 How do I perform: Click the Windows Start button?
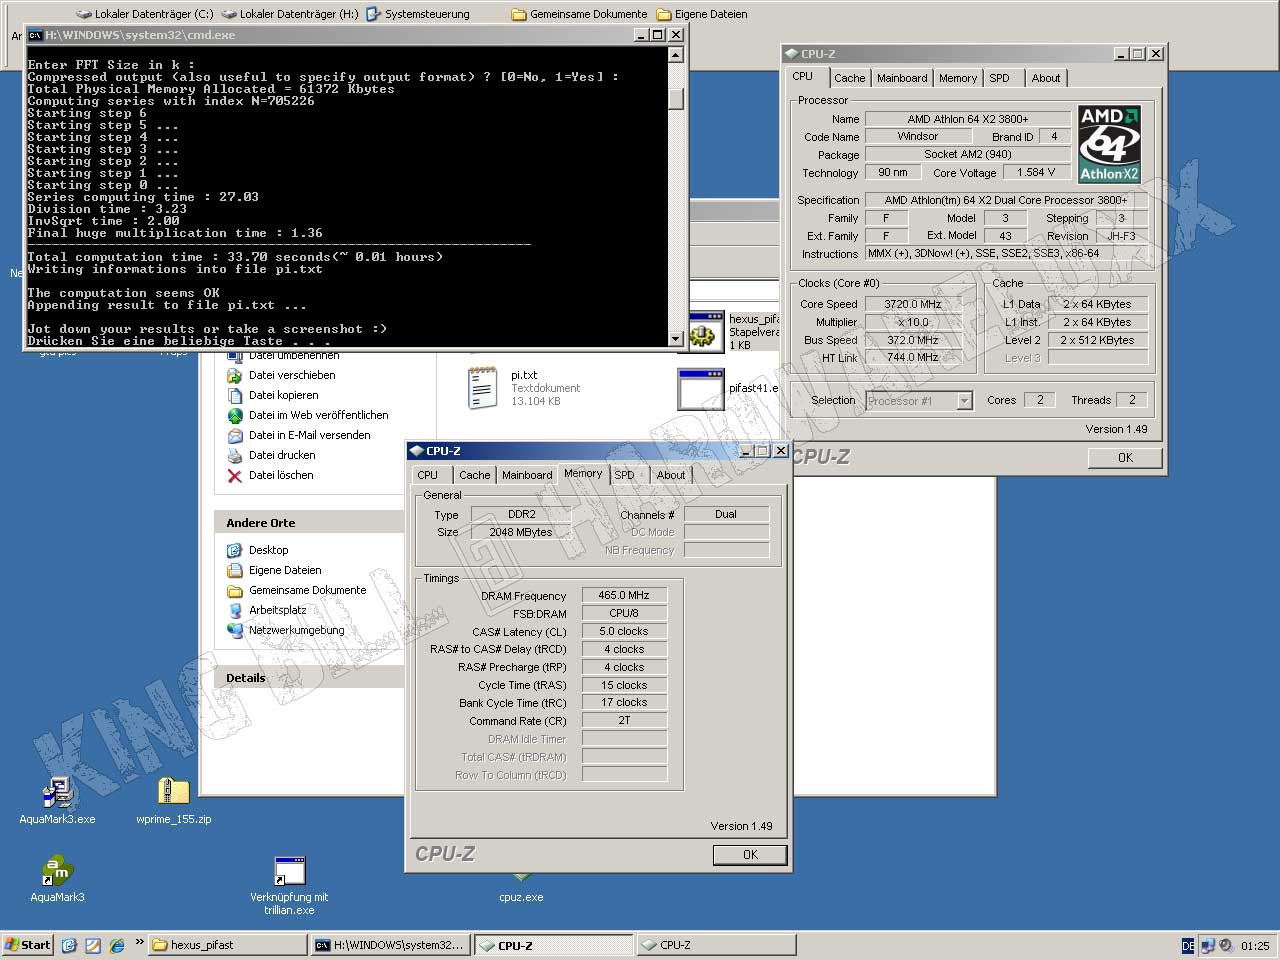(x=28, y=945)
